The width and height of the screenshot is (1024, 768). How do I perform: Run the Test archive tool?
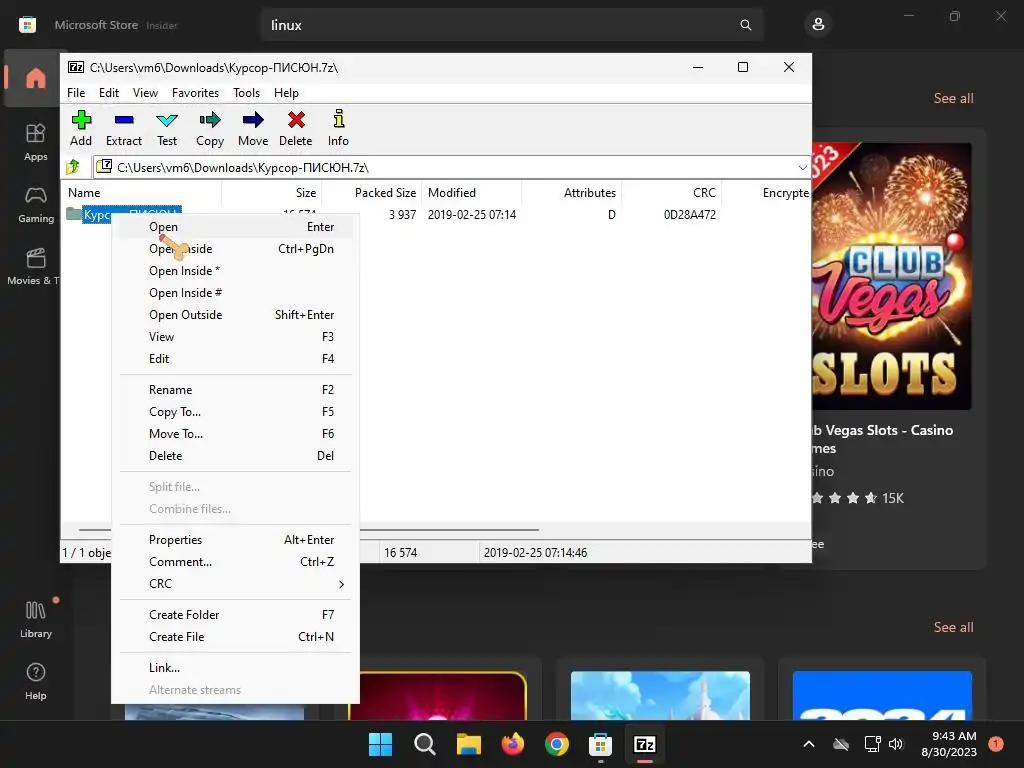click(x=167, y=129)
